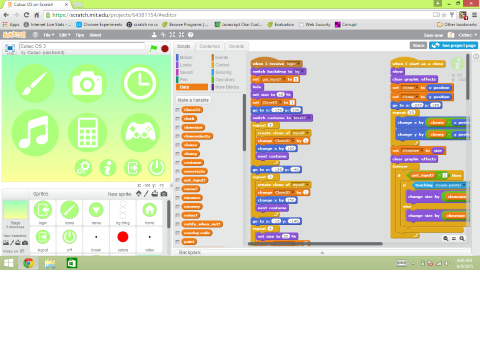This screenshot has height=360, width=480.
Task: Zoom in the scripts area magnifier
Action: (x=462, y=238)
